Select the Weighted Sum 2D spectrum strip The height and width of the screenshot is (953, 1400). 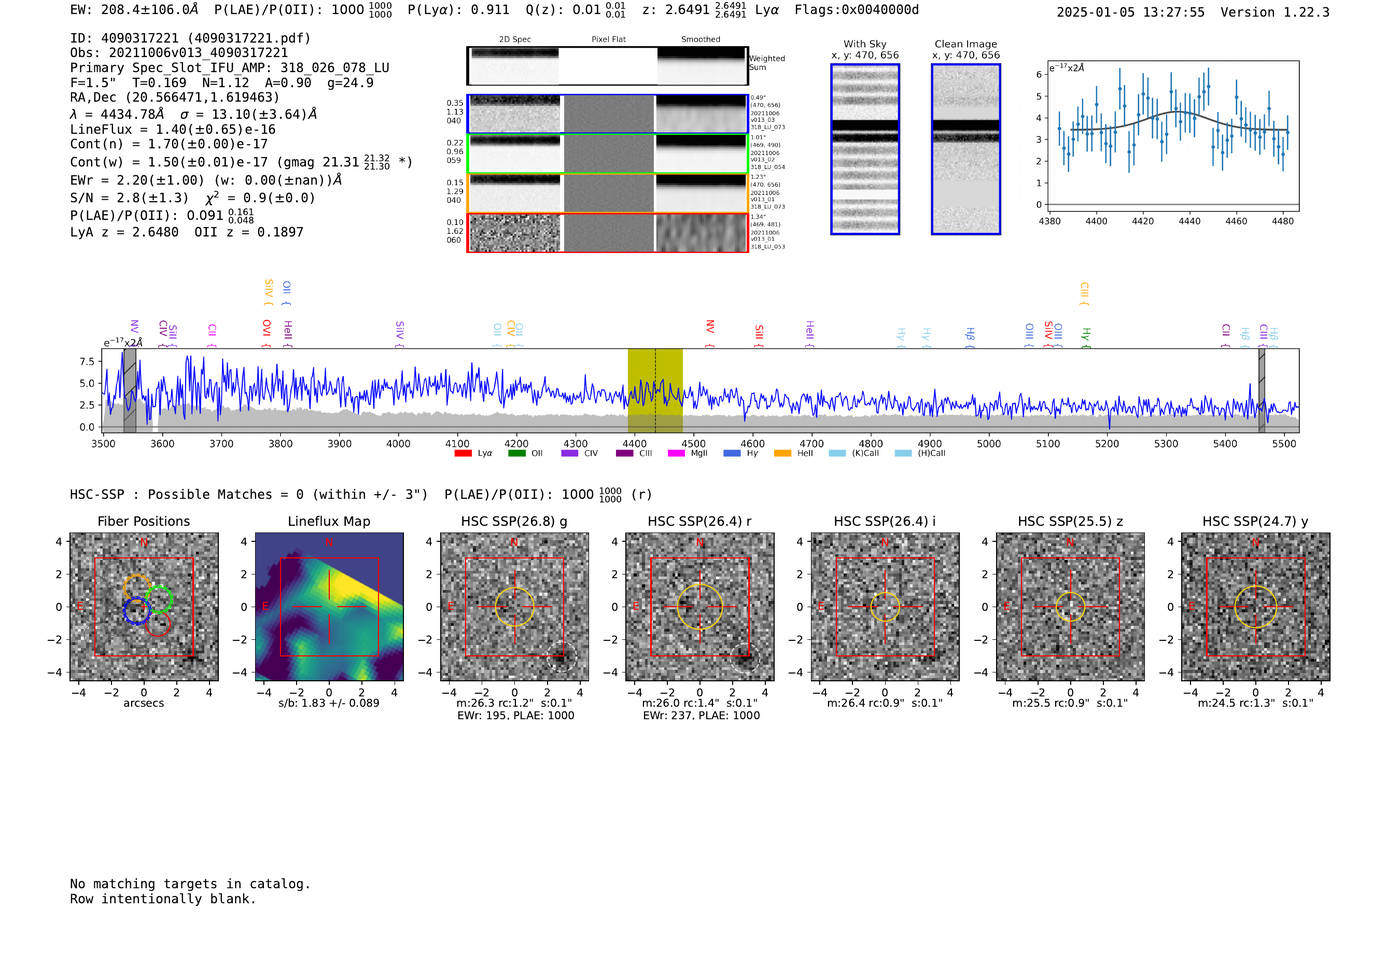(607, 66)
